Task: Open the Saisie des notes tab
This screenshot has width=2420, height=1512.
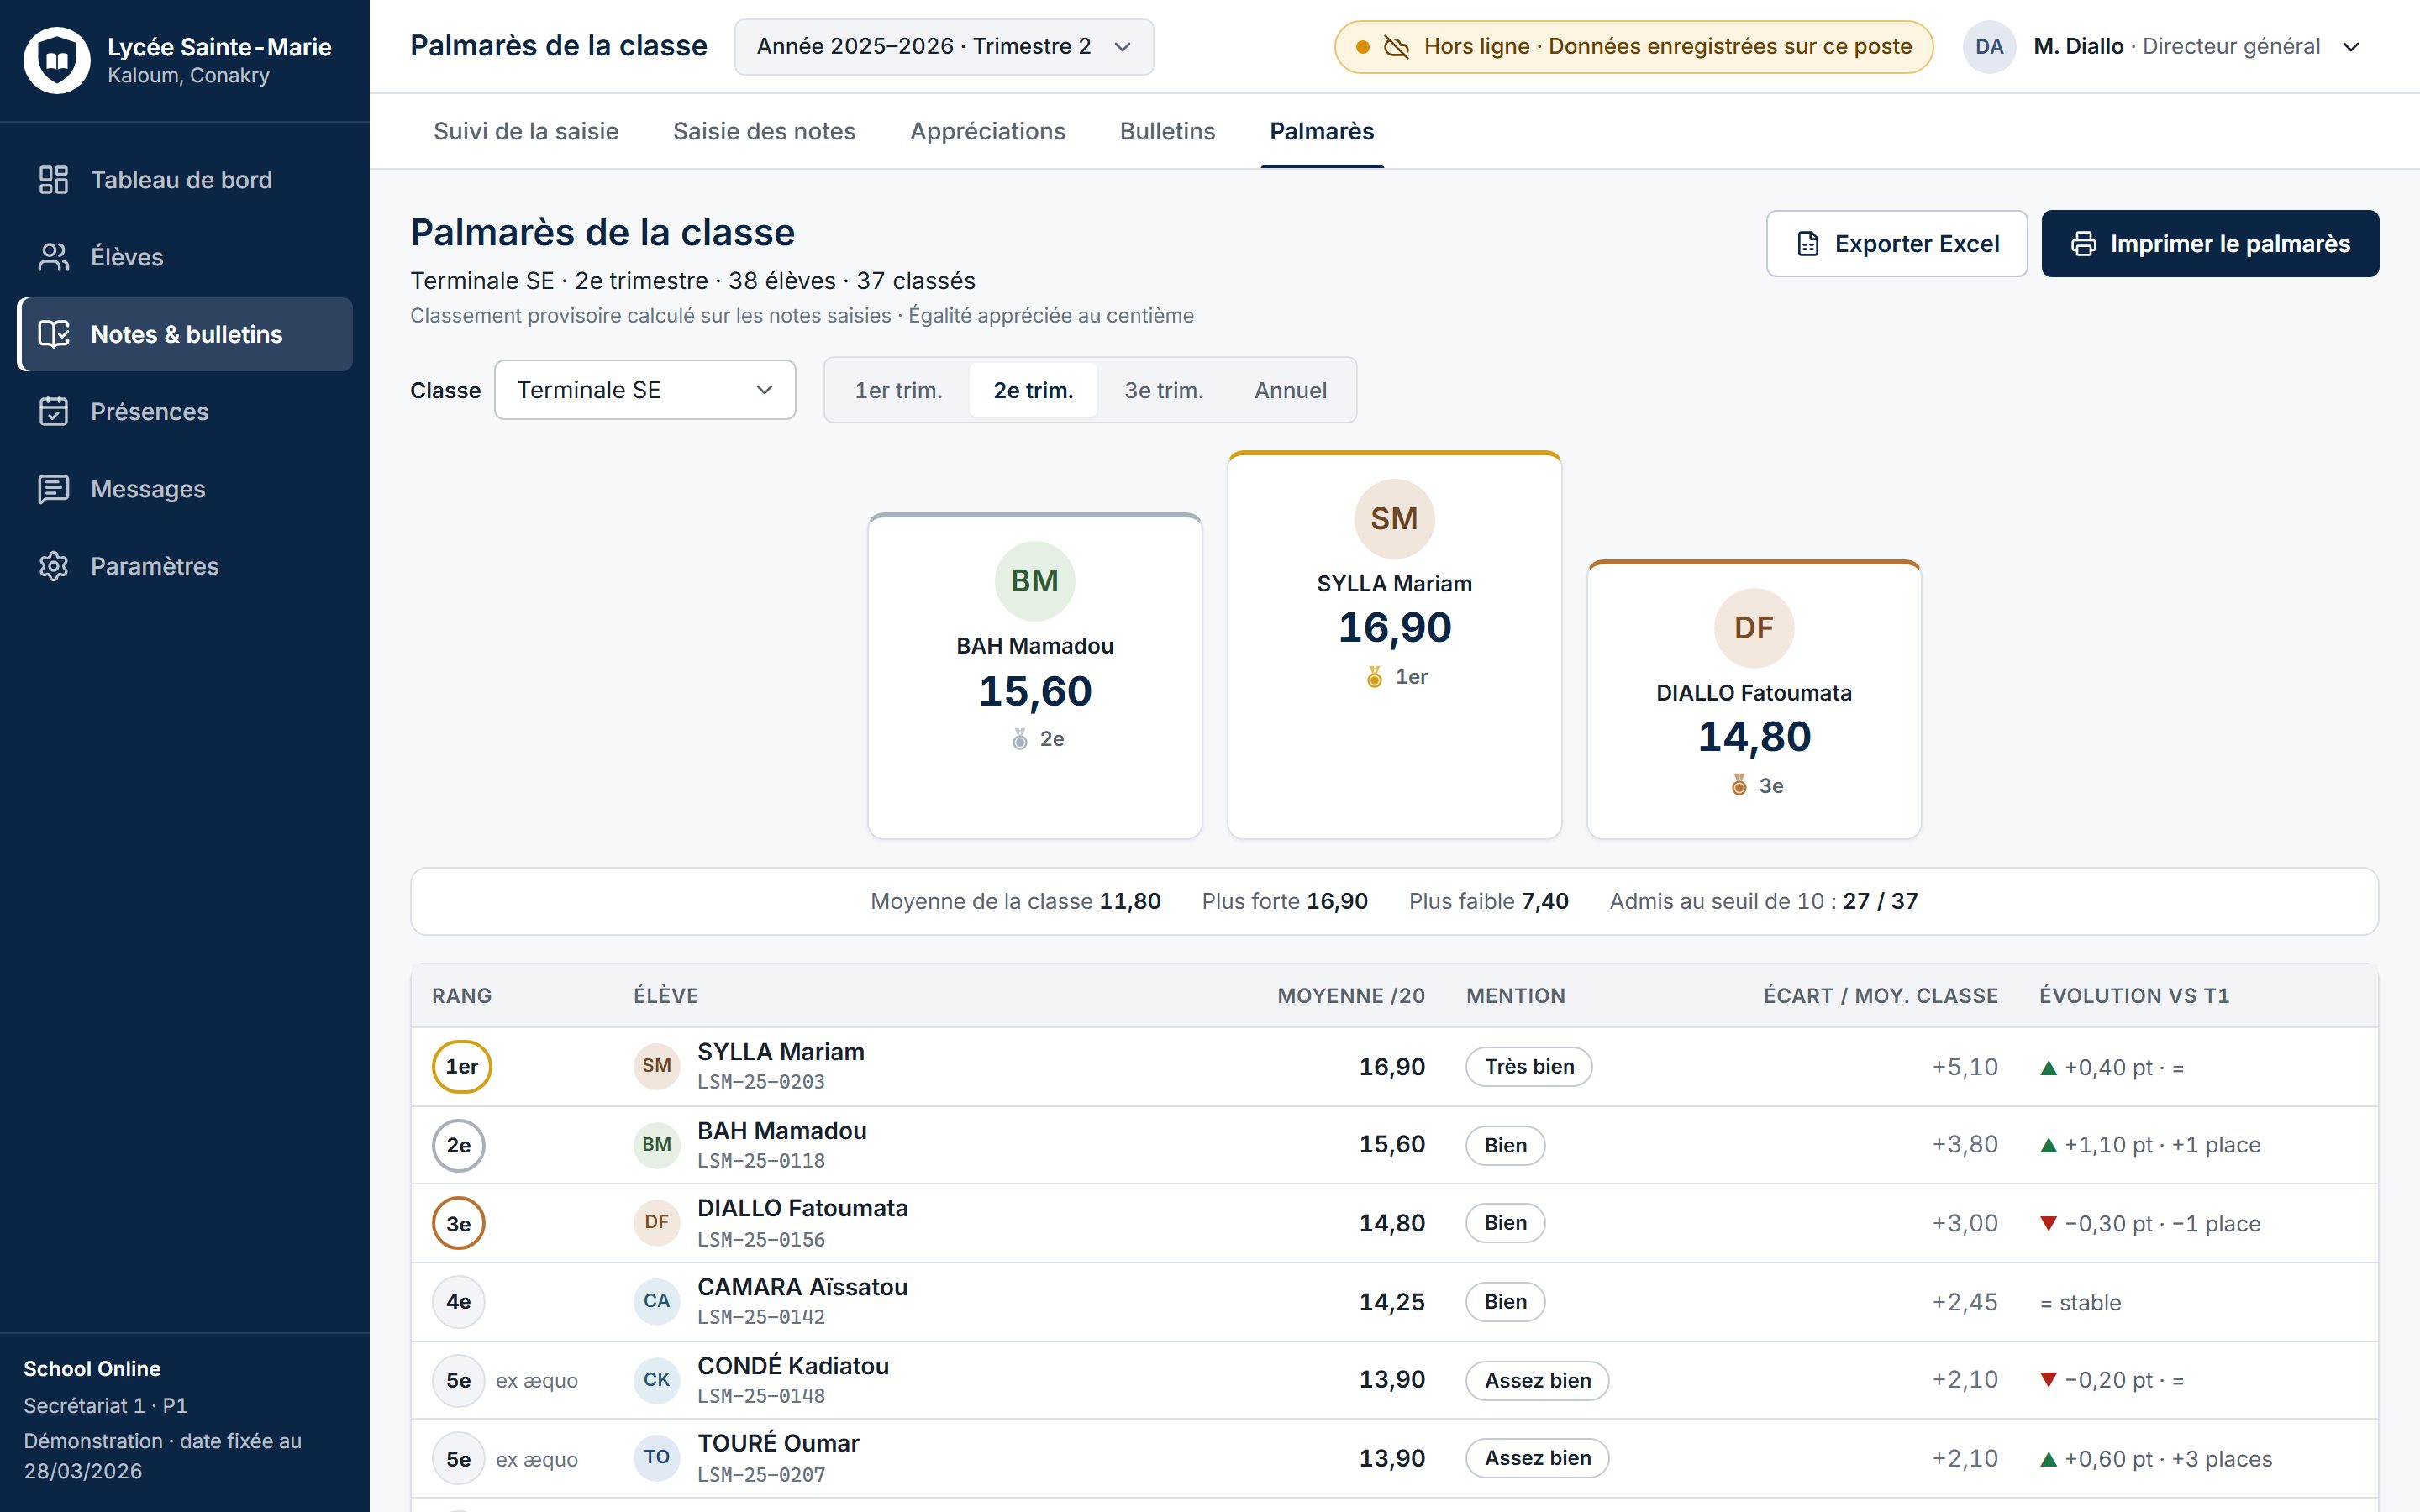Action: 764,131
